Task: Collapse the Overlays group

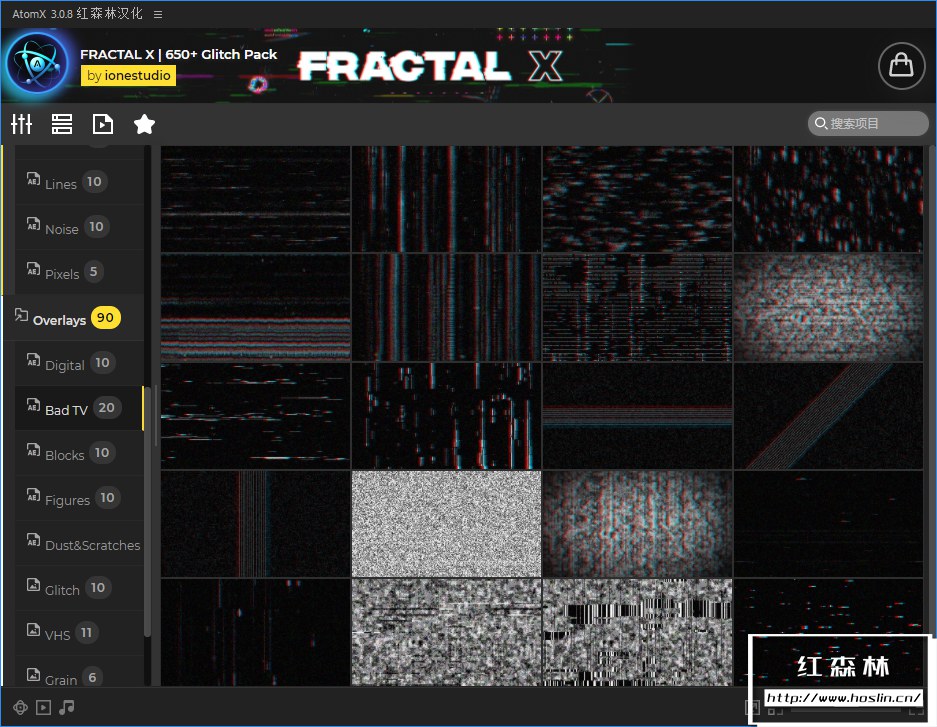Action: point(75,318)
